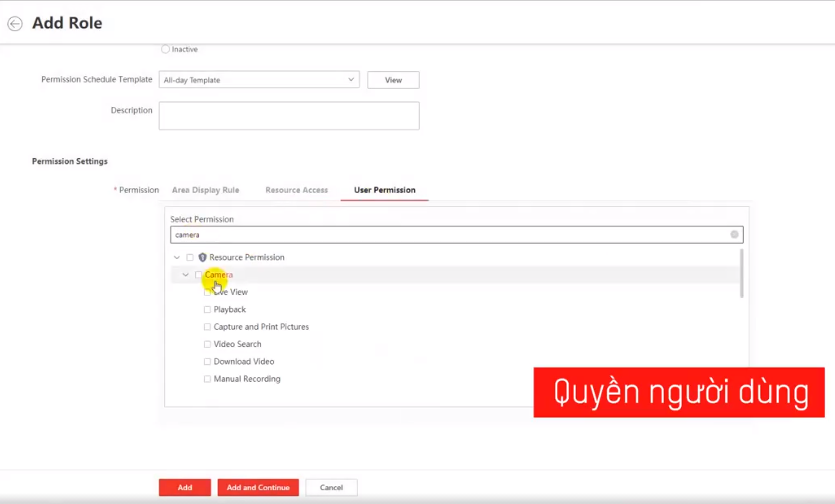Click the View template button
This screenshot has width=835, height=504.
(393, 80)
